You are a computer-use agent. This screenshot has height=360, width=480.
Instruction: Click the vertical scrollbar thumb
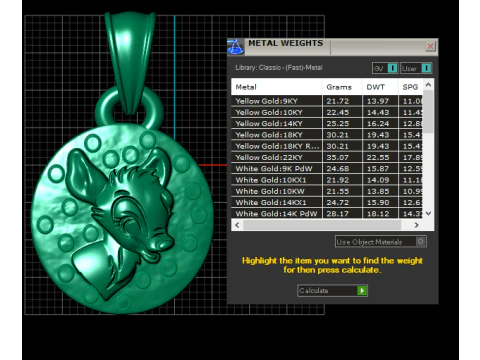point(429,112)
